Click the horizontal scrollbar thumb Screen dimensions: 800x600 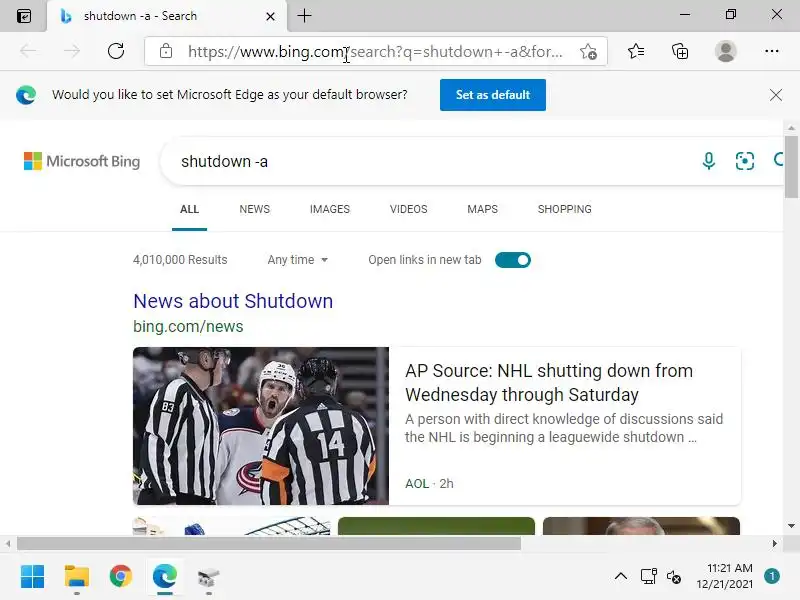[x=269, y=544]
